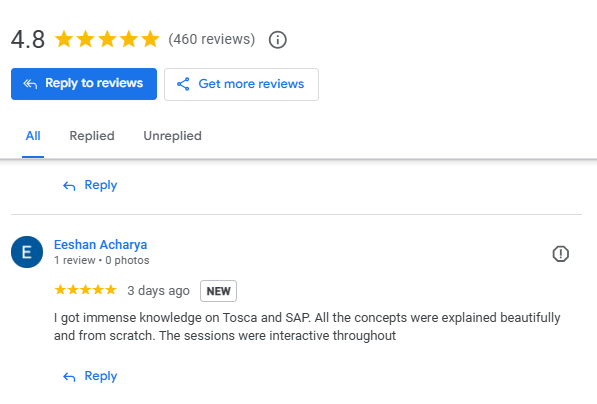Click the overall 4.8 star rating stars
Viewport: 597px width, 404px height.
(107, 39)
